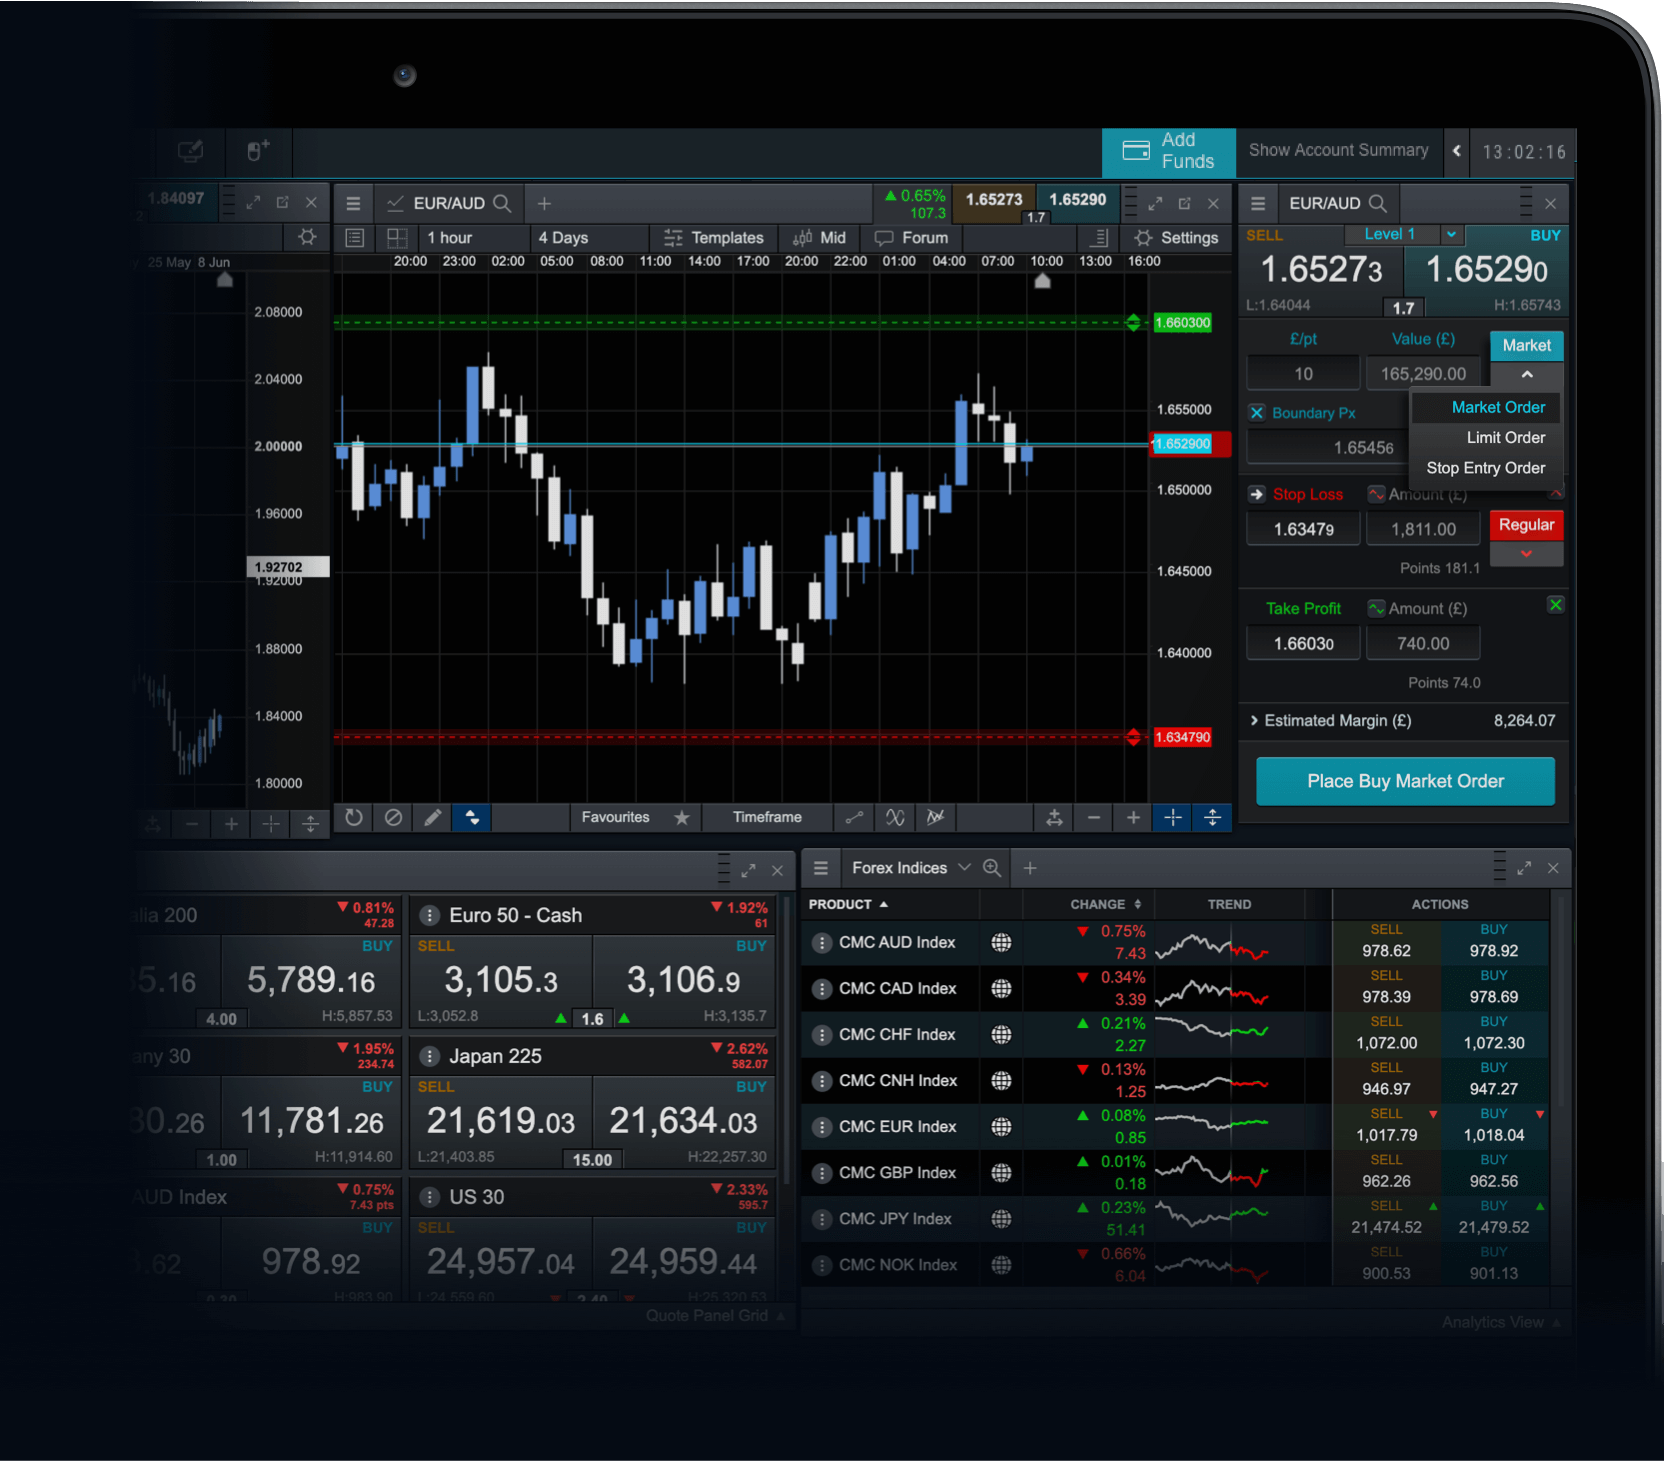Toggle the Take Profit green X checkbox

pyautogui.click(x=1555, y=605)
